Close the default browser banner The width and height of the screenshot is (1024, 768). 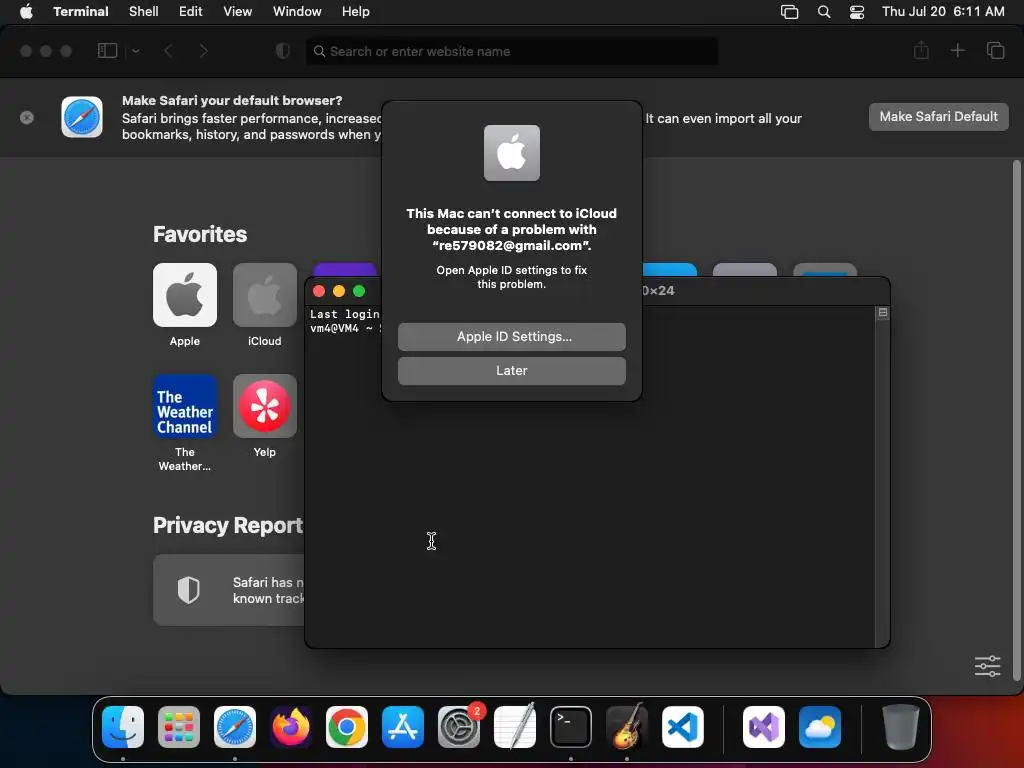point(27,118)
